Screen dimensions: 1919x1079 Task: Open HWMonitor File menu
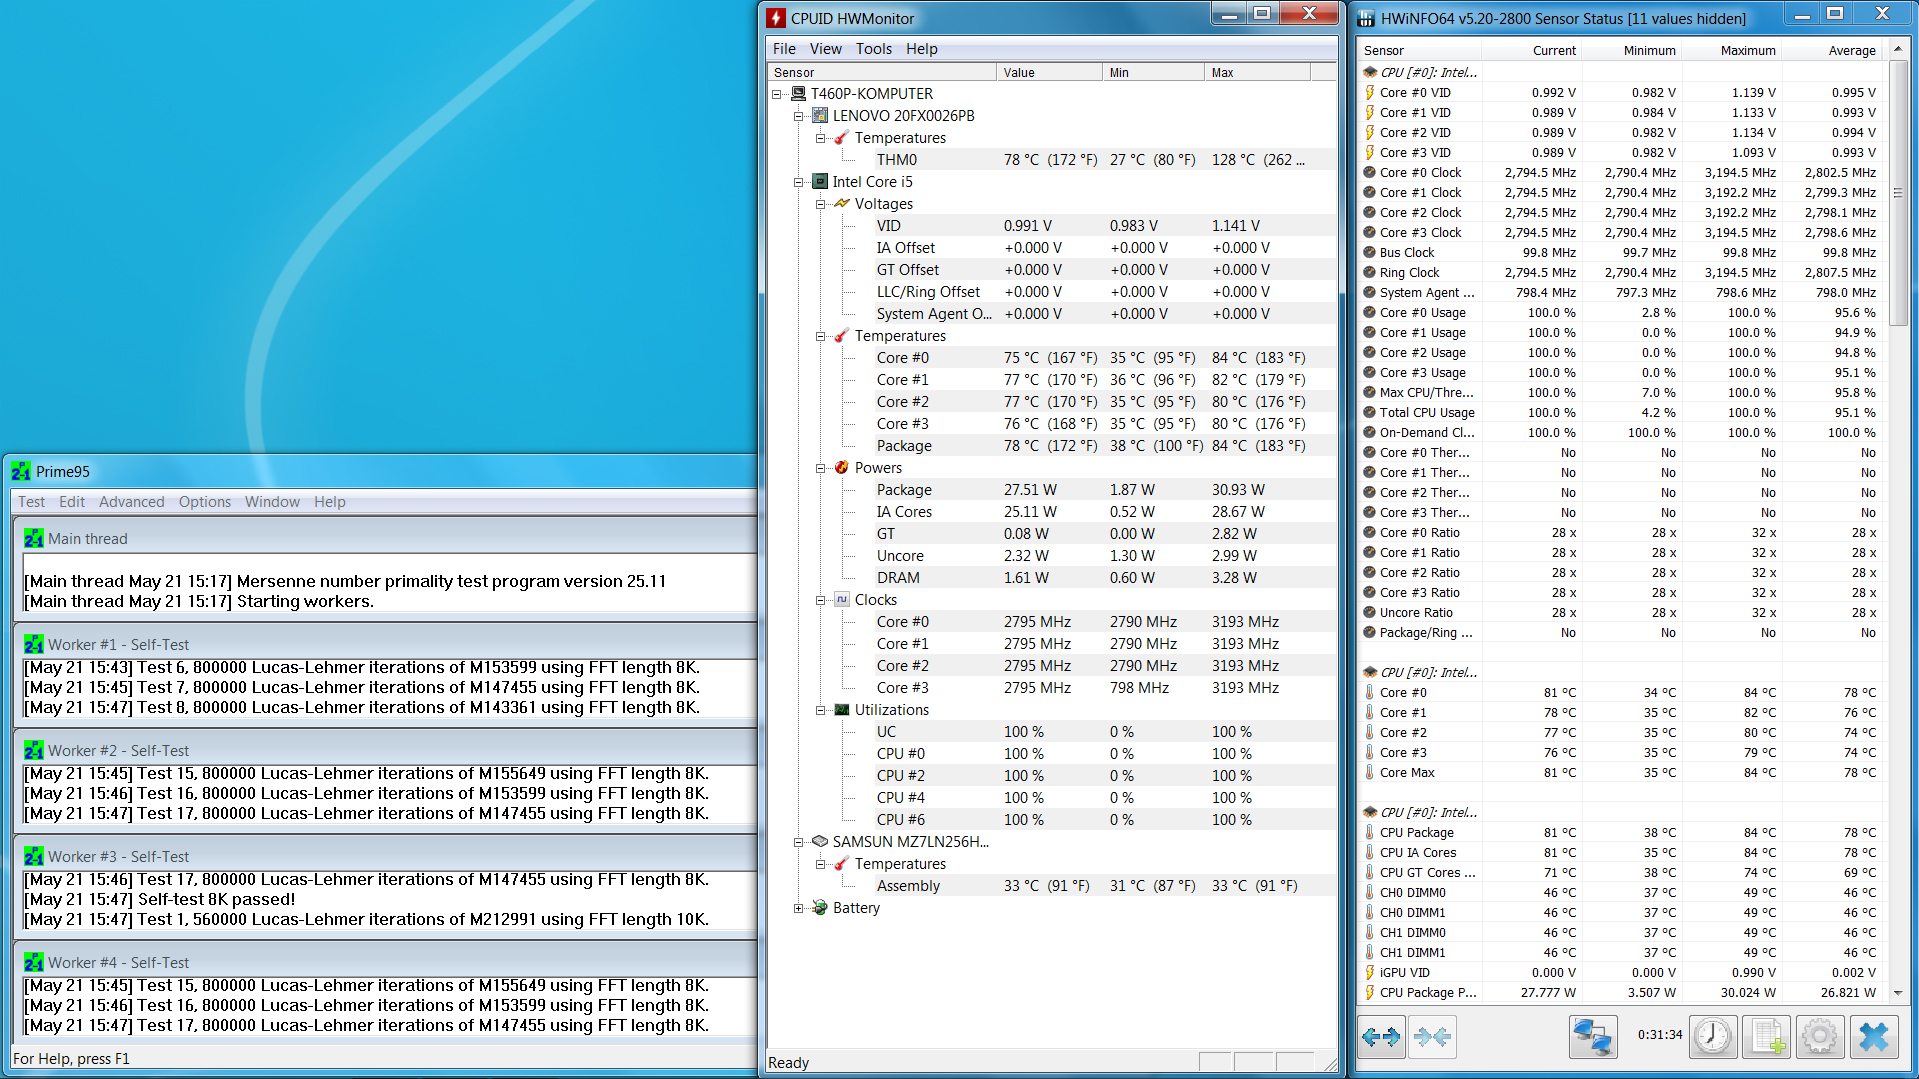point(784,49)
